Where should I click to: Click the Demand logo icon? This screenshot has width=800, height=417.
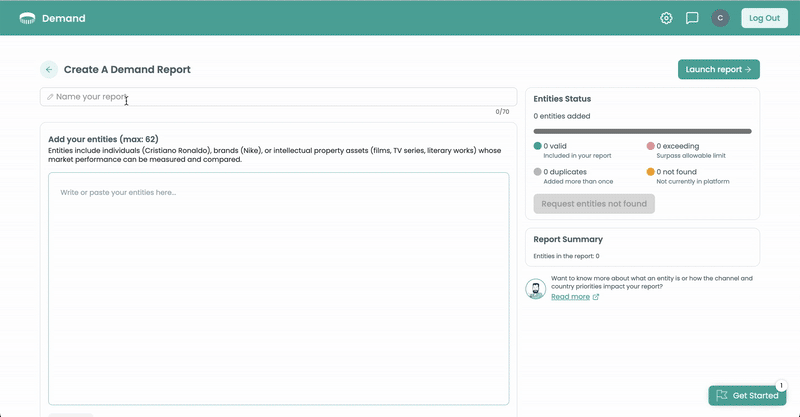27,18
